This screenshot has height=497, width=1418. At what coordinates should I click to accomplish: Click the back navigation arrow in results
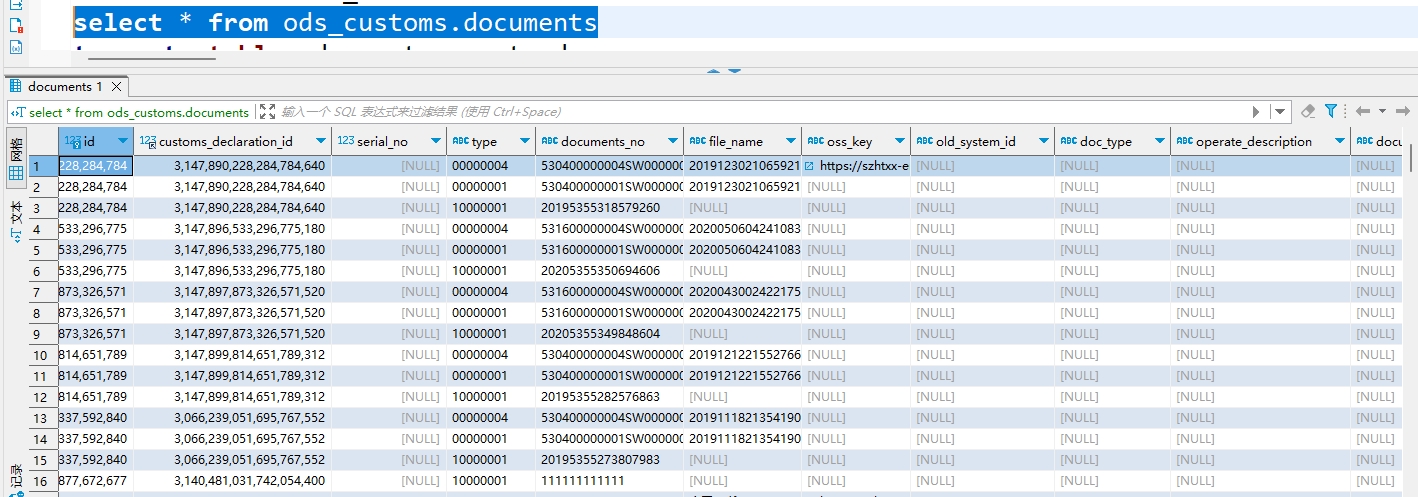tap(1361, 111)
